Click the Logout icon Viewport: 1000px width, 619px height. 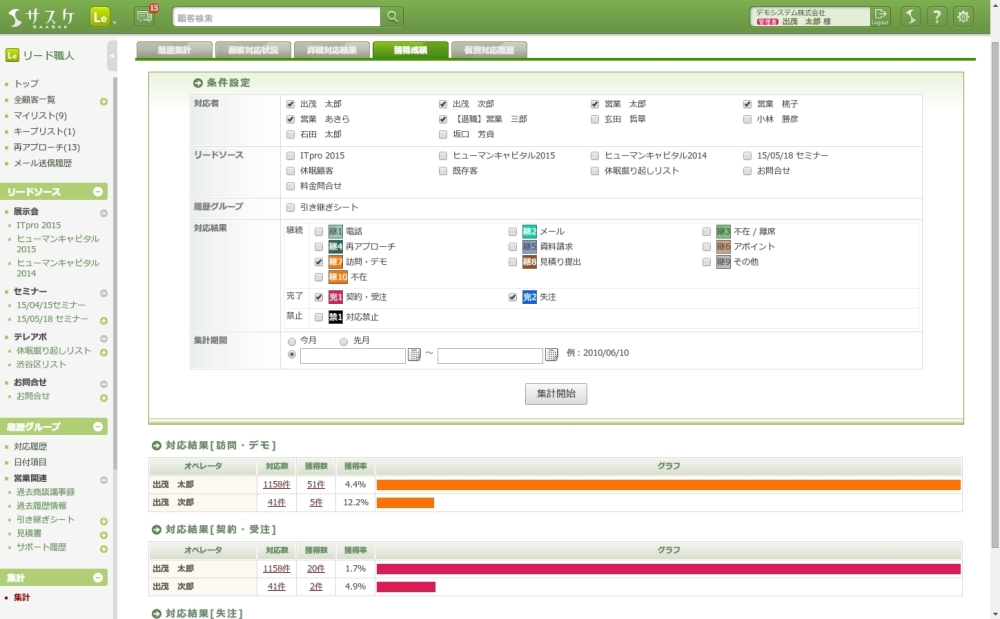[880, 16]
